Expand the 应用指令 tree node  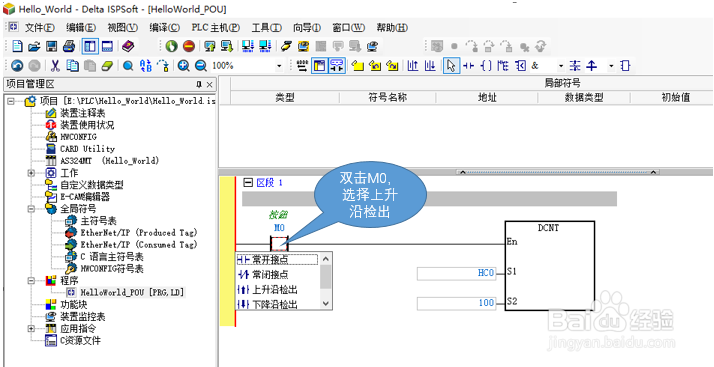click(31, 328)
